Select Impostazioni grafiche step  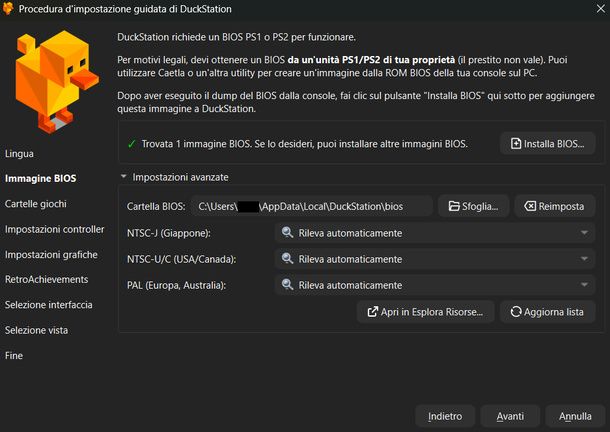point(51,255)
